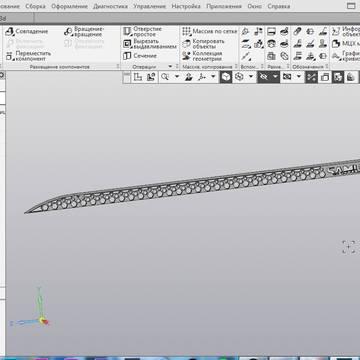
Task: Open the Оформление menu
Action: (x=69, y=6)
